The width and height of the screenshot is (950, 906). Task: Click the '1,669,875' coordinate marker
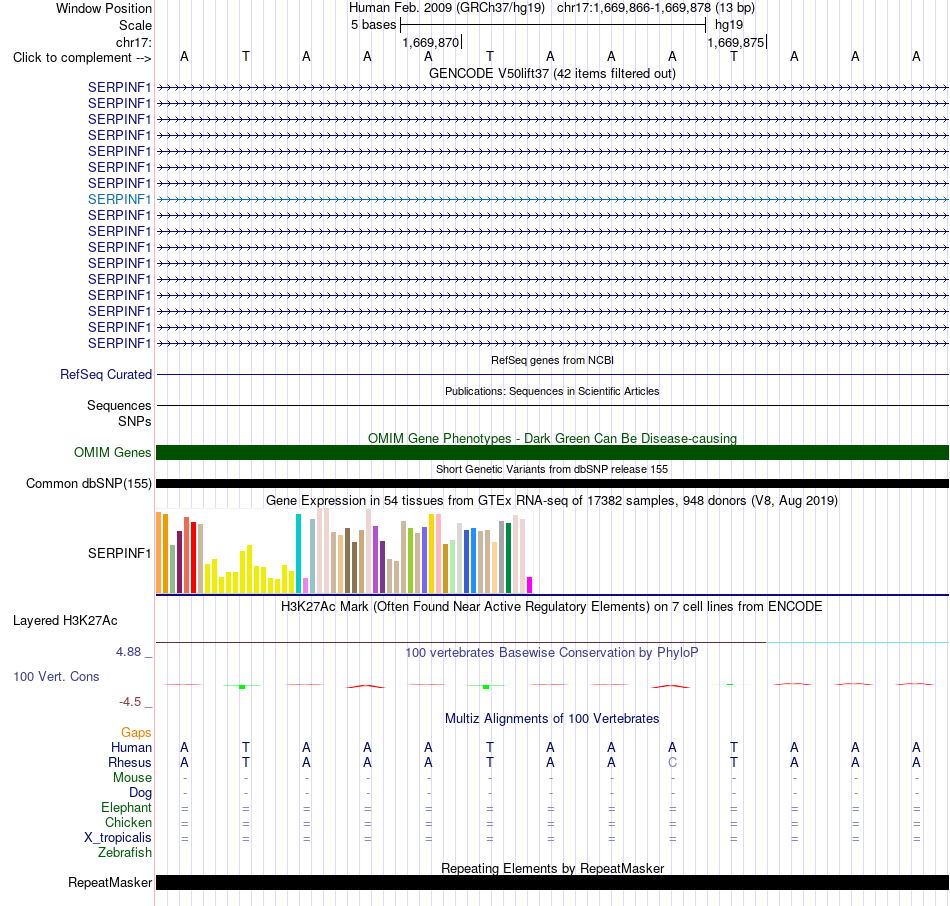tap(736, 42)
